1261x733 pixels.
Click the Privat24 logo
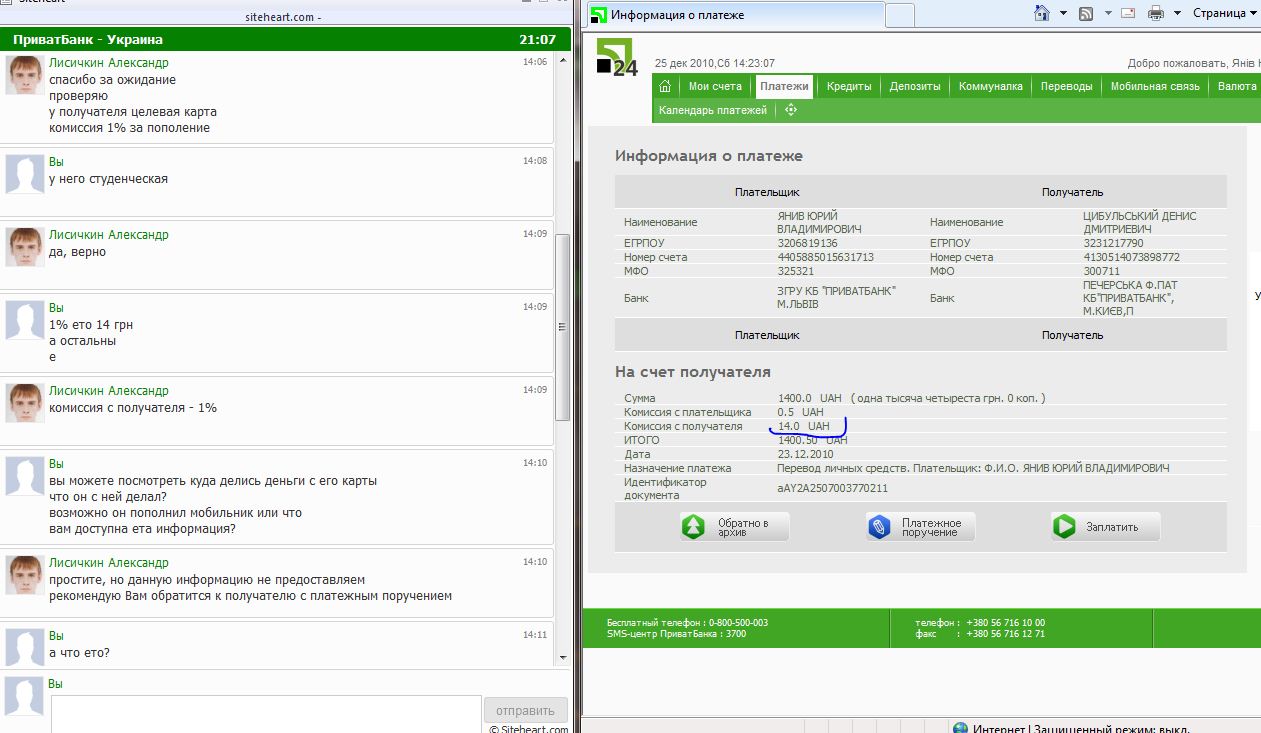(x=616, y=58)
